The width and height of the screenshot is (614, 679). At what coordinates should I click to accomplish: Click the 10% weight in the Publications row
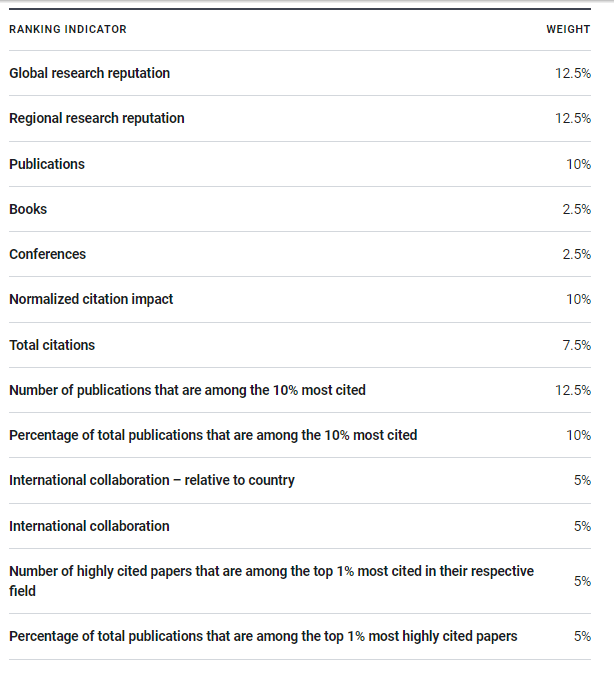[x=578, y=164]
